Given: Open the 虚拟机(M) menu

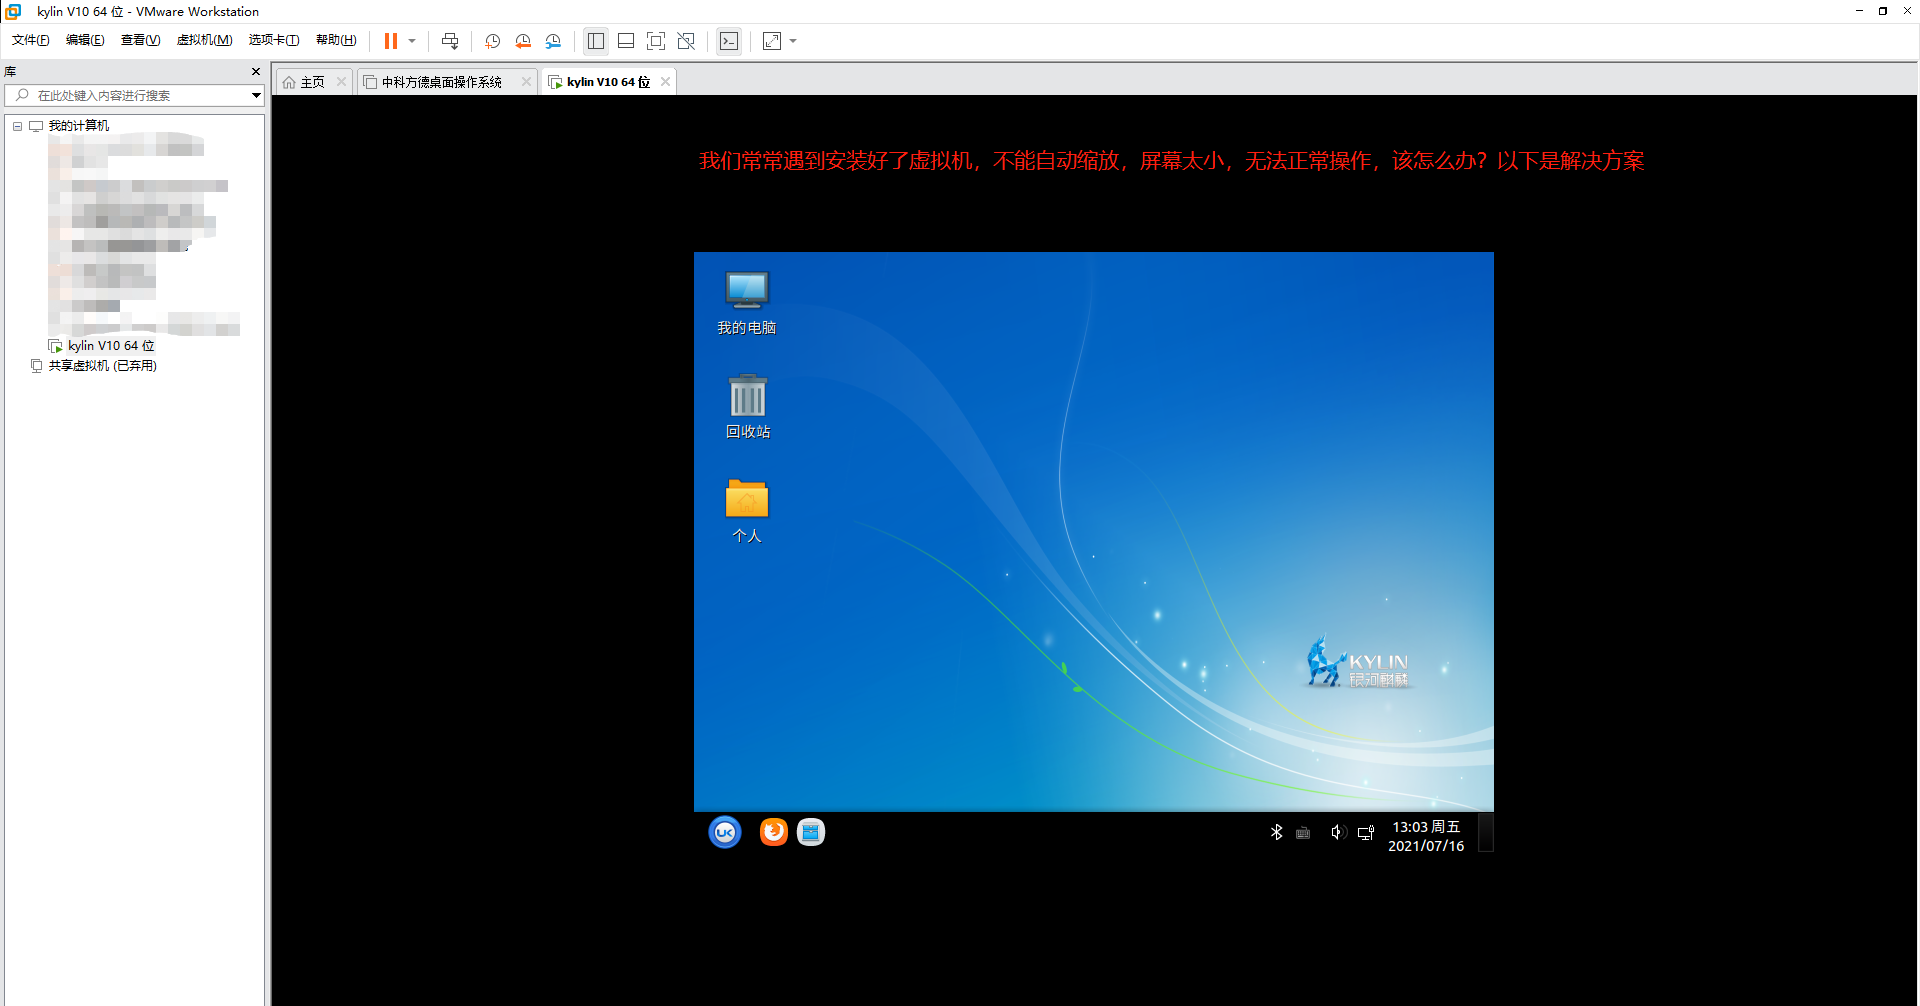Looking at the screenshot, I should point(204,40).
